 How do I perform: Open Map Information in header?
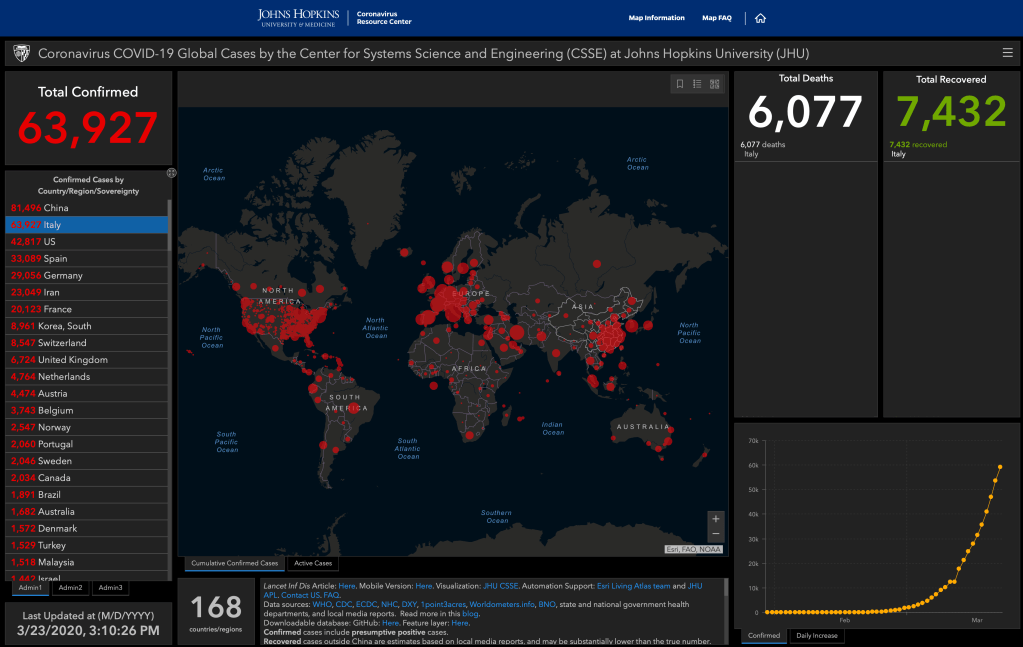656,18
